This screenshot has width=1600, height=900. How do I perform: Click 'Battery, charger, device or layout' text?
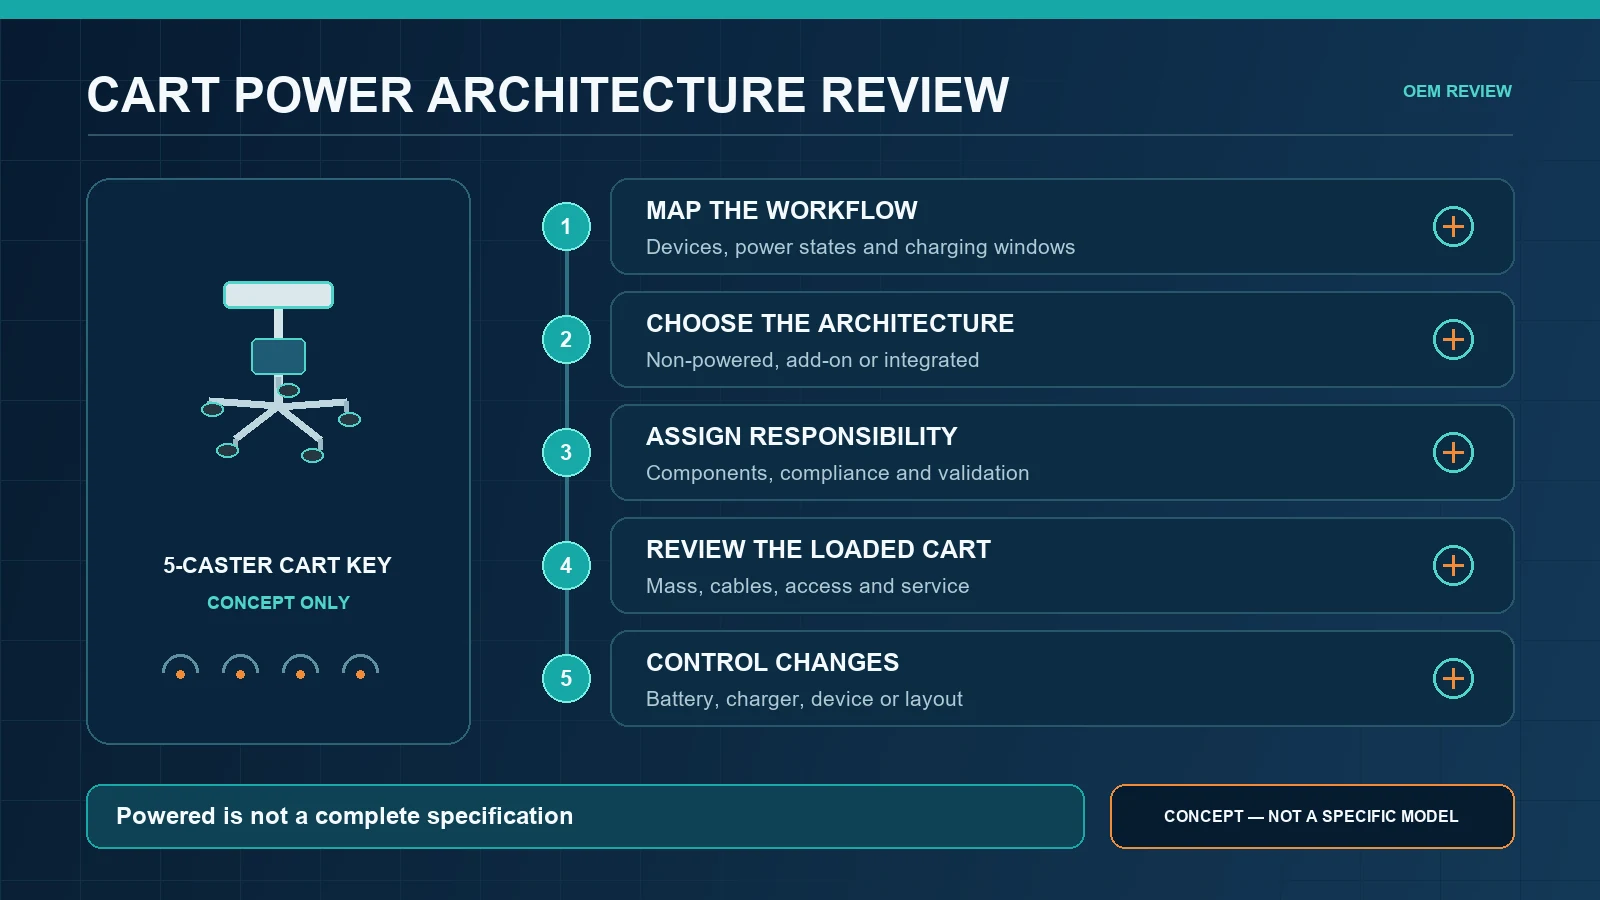804,699
